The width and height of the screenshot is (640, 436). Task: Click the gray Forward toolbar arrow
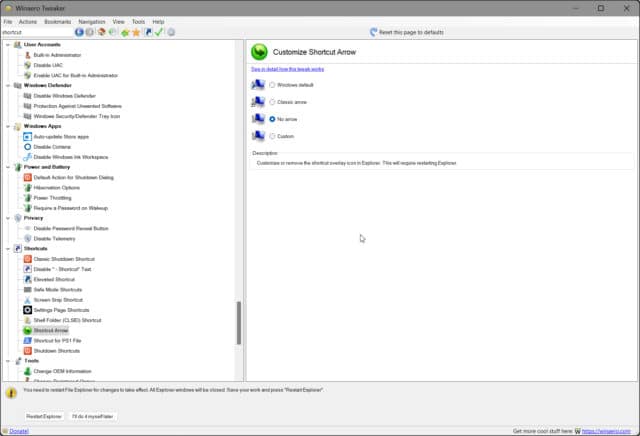pyautogui.click(x=90, y=32)
